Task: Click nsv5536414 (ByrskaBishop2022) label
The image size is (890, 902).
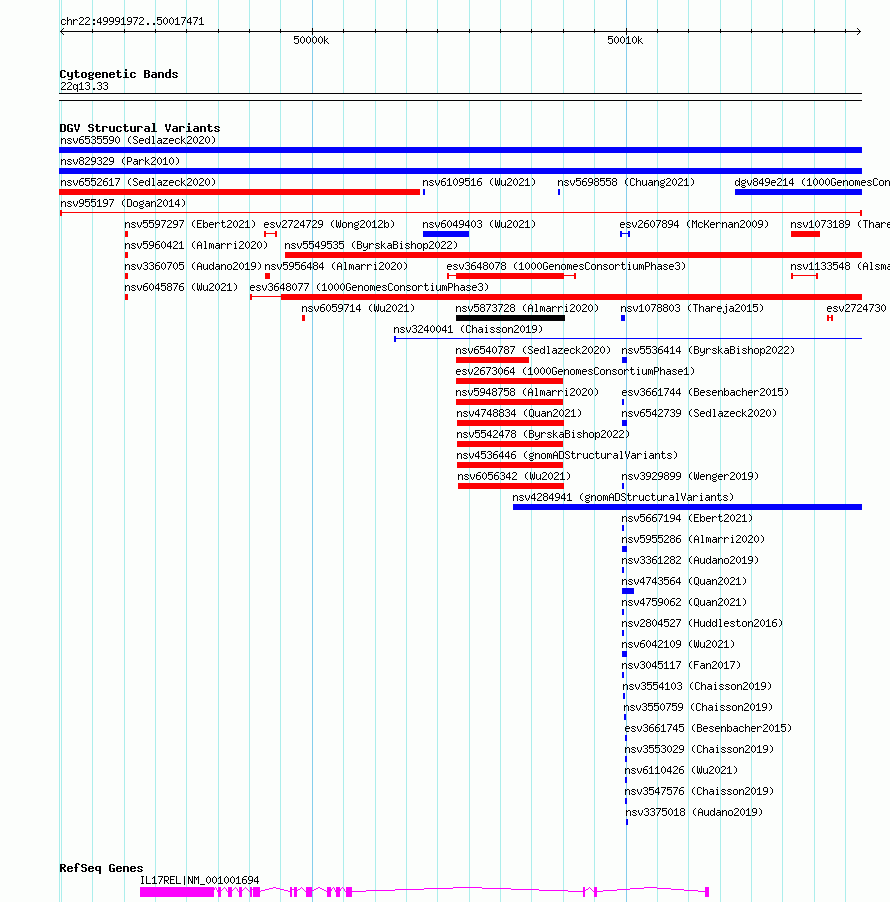Action: (x=708, y=350)
